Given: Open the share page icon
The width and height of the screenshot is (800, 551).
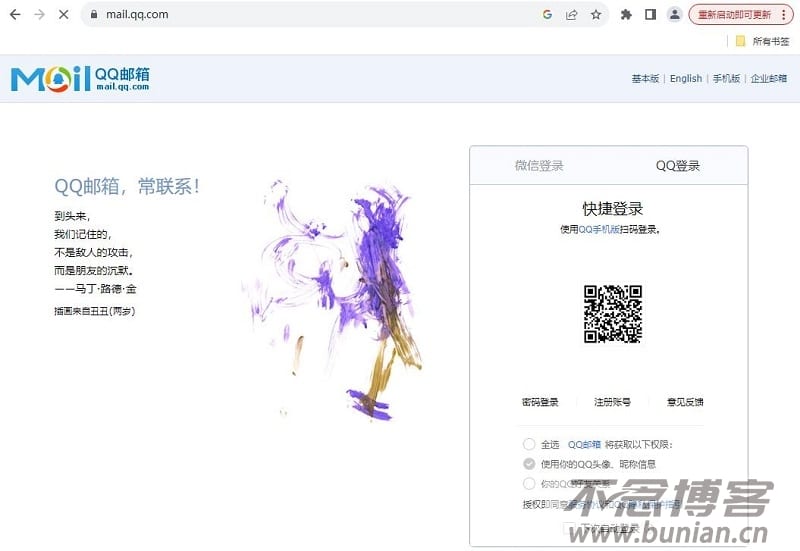Looking at the screenshot, I should click(x=571, y=15).
